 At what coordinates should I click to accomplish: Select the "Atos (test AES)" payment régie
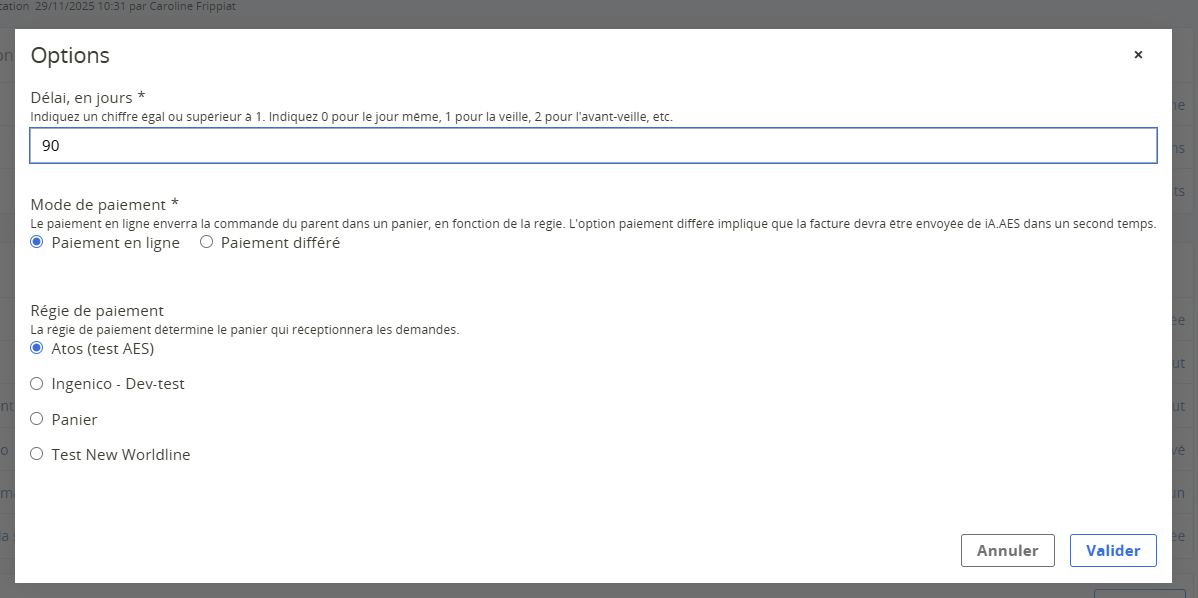click(37, 347)
